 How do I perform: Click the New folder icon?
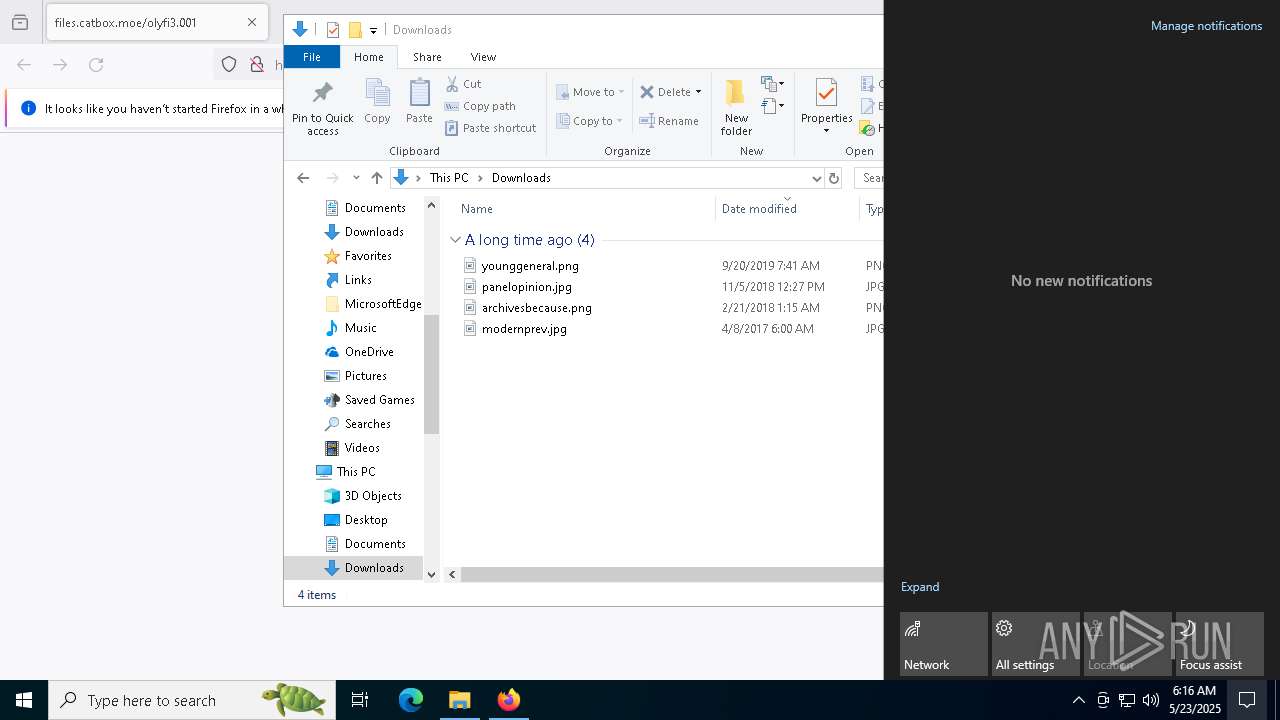(x=736, y=93)
